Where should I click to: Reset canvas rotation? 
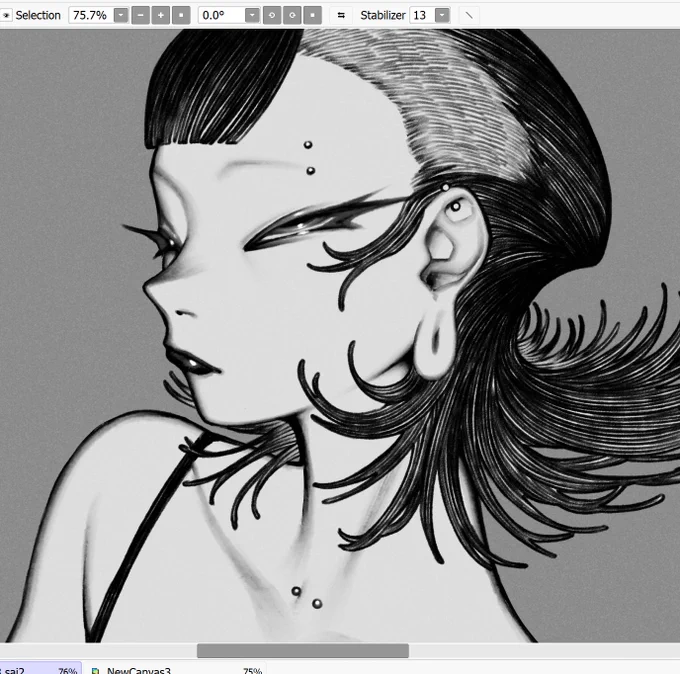pyautogui.click(x=313, y=15)
